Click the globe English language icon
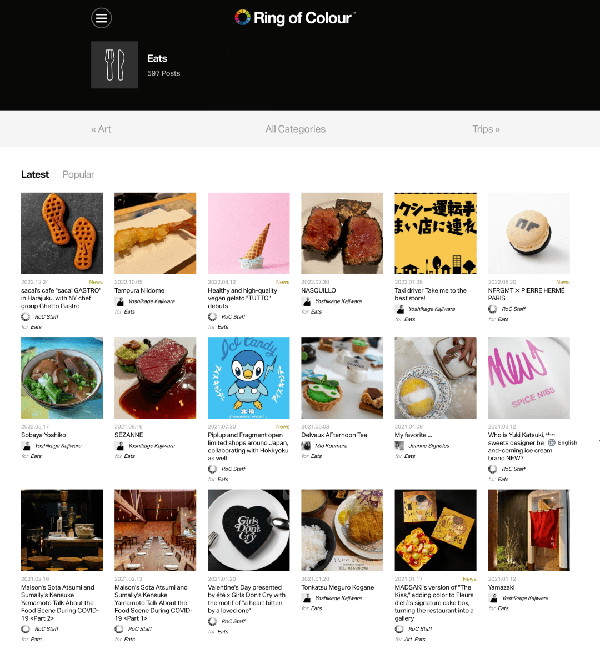Viewport: 600px width, 649px height. [552, 442]
